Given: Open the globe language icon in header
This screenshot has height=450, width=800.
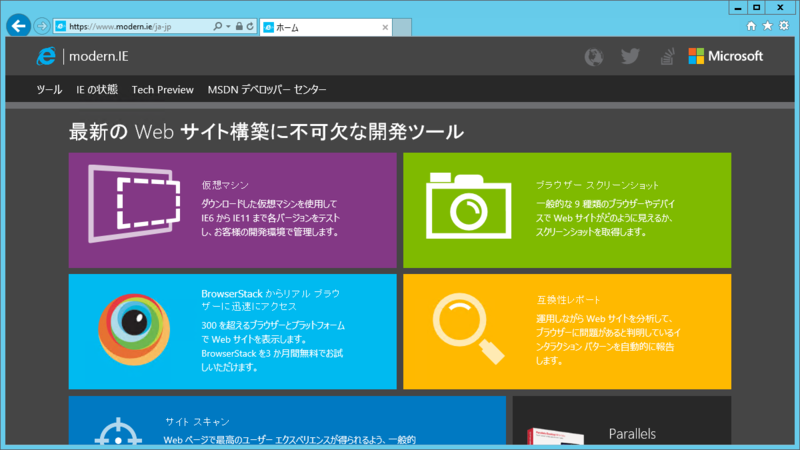Looking at the screenshot, I should [594, 57].
